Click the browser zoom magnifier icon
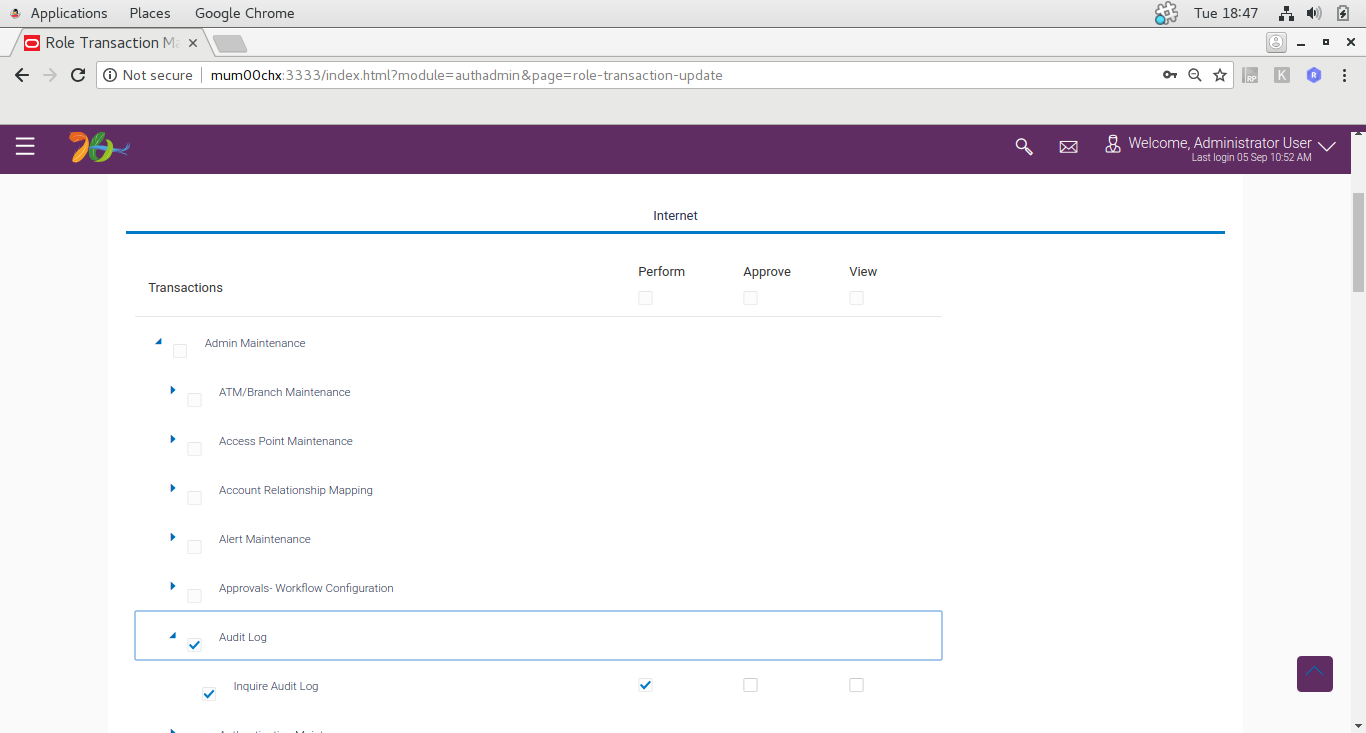The width and height of the screenshot is (1366, 733). click(x=1194, y=75)
